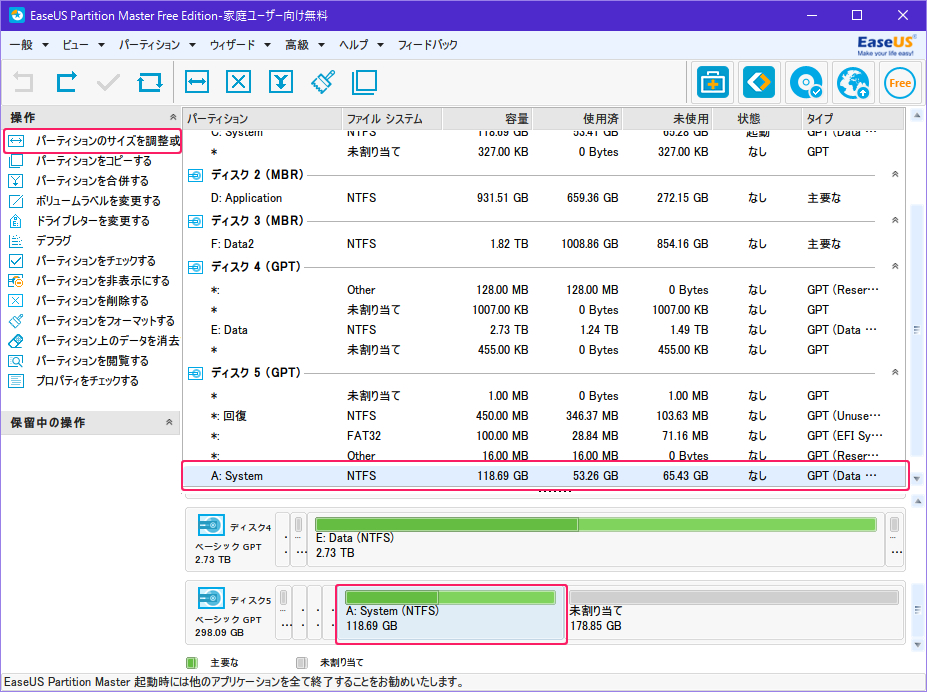Open the globe with upload arrow icon

853,82
